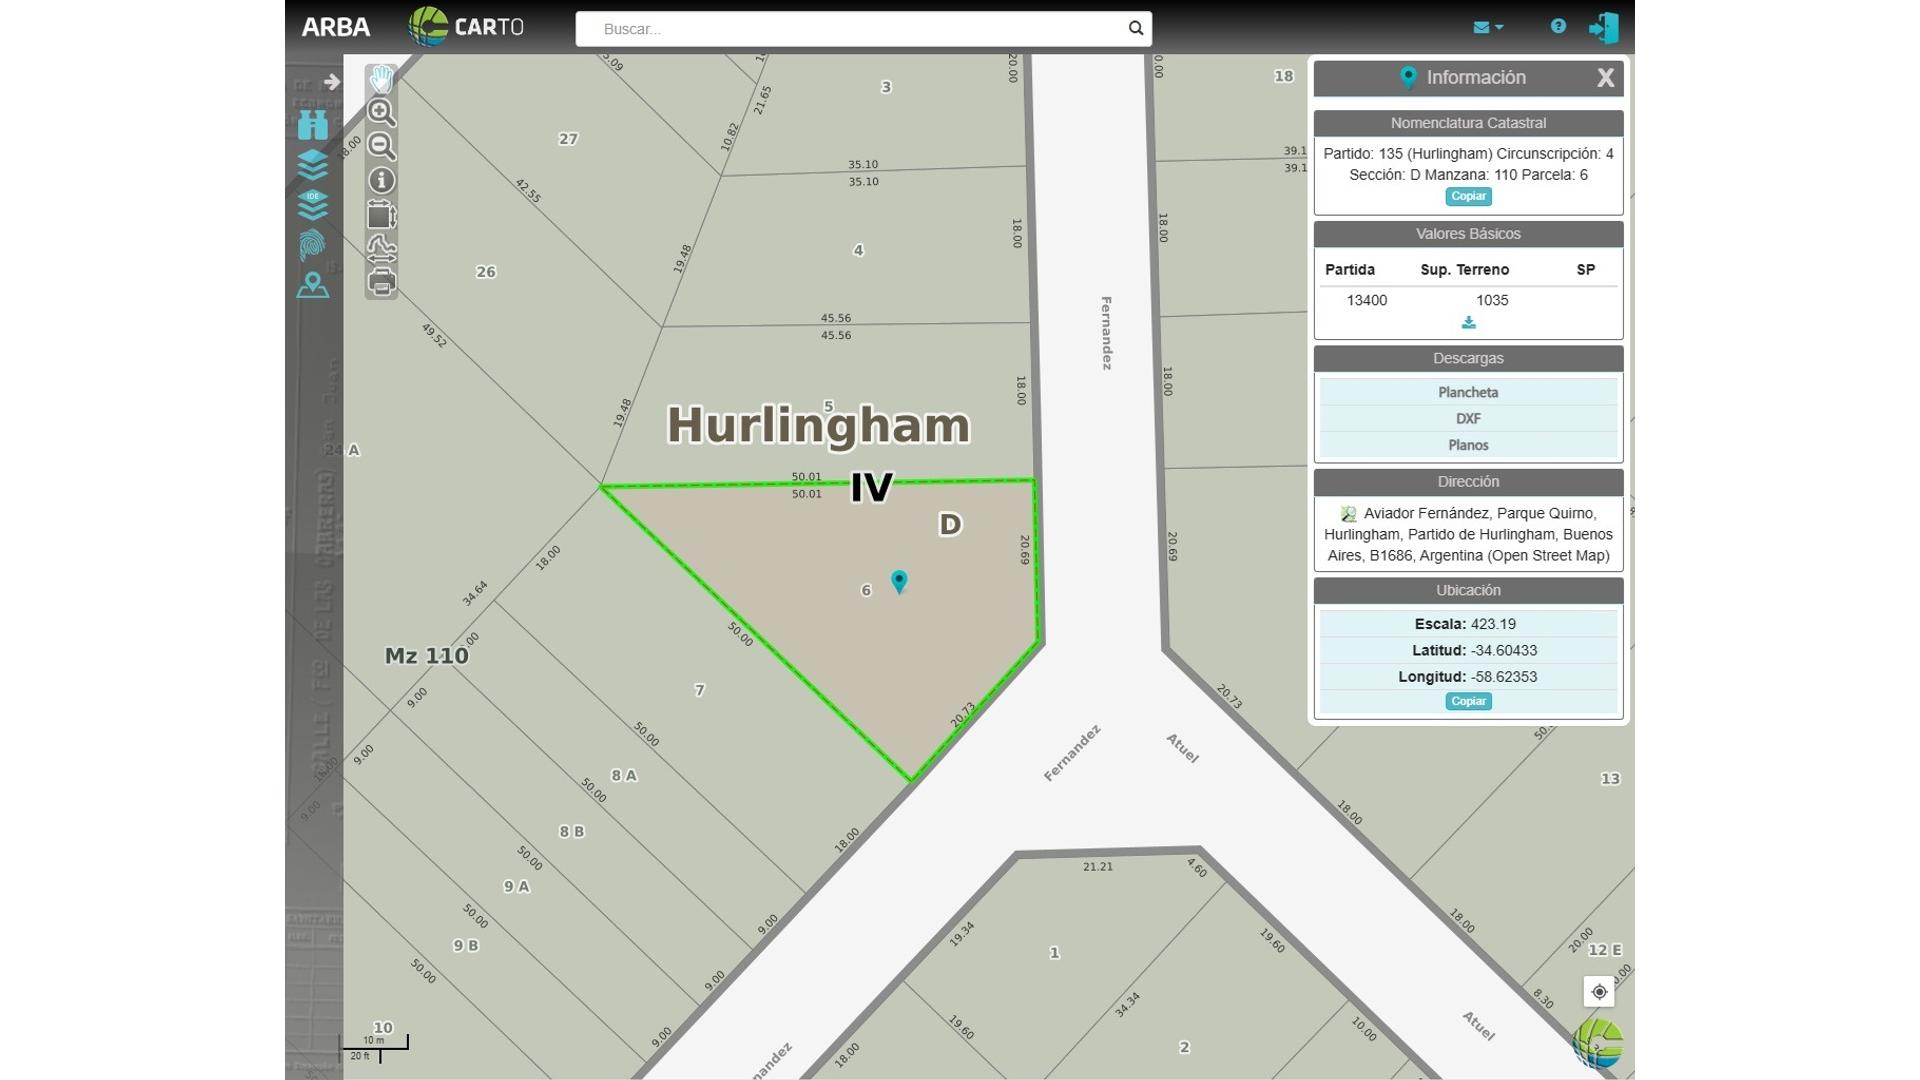This screenshot has width=1920, height=1080.
Task: Click the Escala value 423.19
Action: [x=1493, y=624]
